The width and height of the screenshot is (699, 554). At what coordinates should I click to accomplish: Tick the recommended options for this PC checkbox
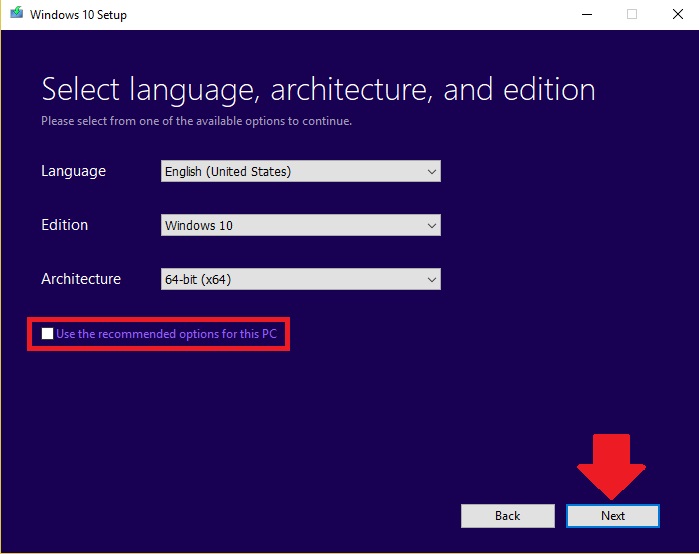(47, 333)
